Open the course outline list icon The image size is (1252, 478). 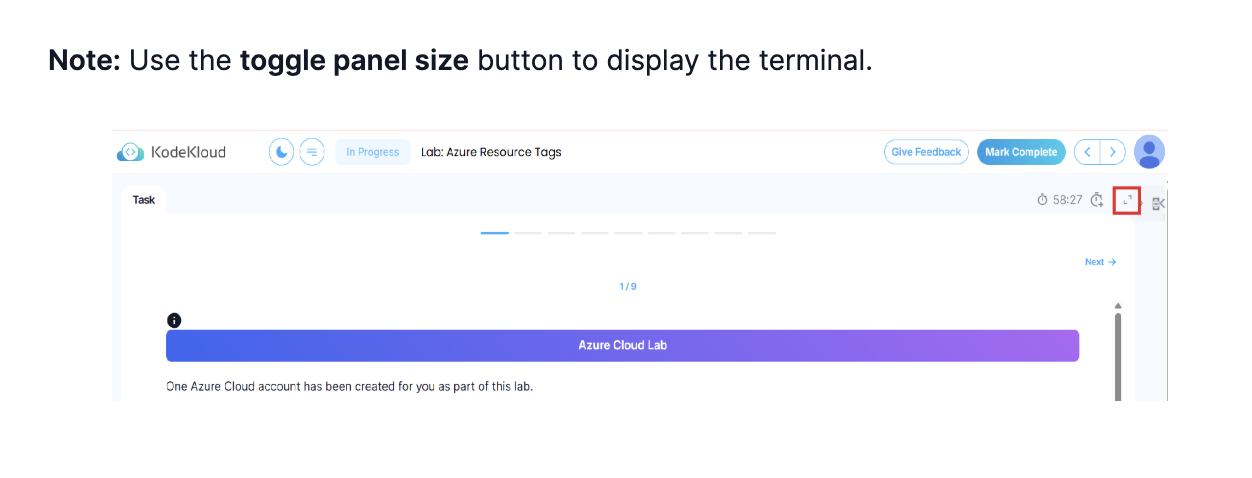point(312,152)
